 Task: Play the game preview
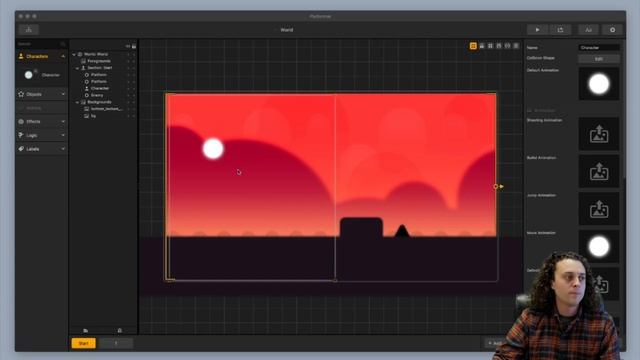click(537, 30)
